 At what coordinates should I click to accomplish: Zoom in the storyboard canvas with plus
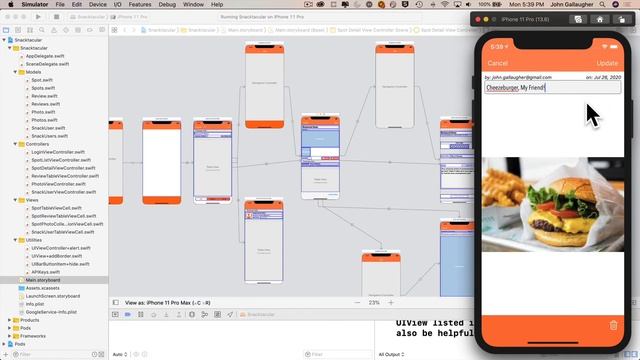tap(391, 302)
